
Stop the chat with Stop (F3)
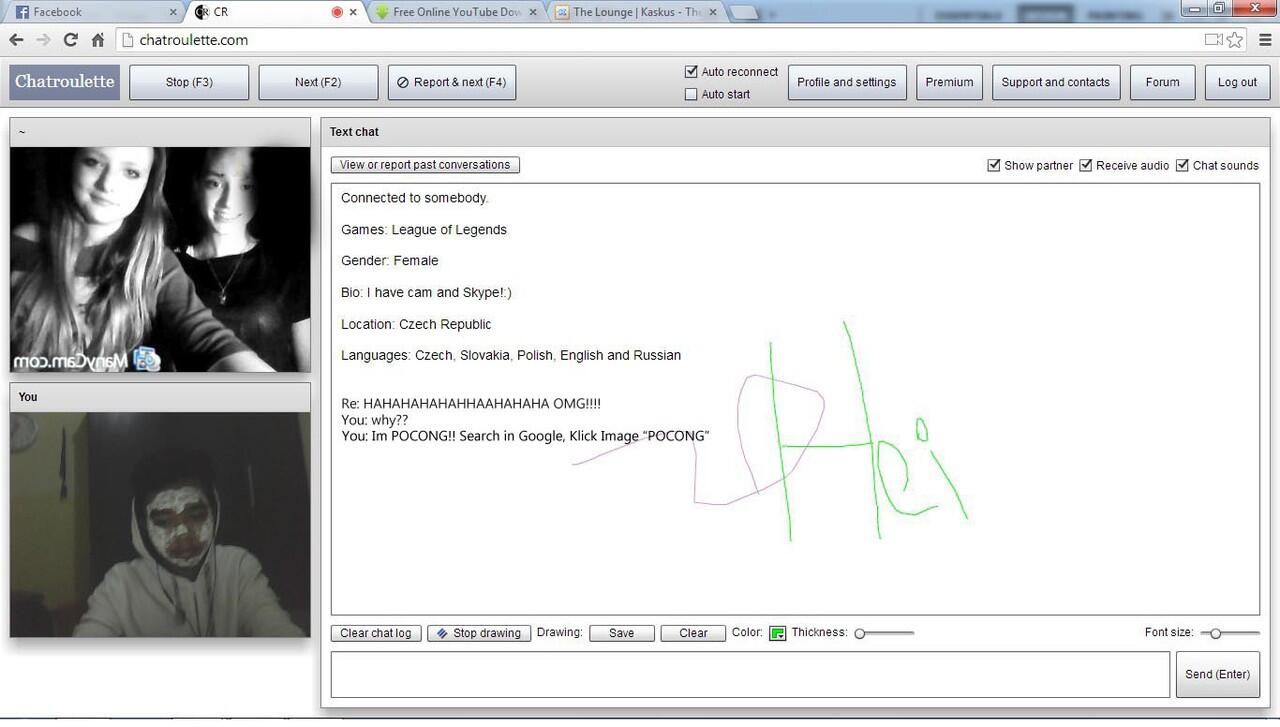click(x=189, y=82)
